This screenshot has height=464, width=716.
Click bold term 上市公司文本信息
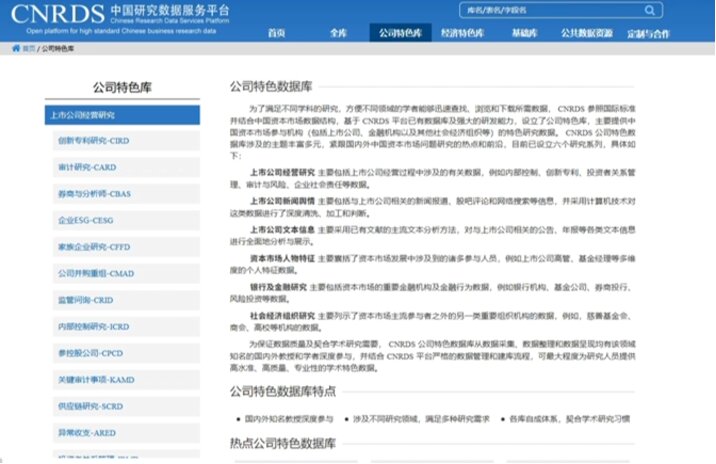click(282, 230)
